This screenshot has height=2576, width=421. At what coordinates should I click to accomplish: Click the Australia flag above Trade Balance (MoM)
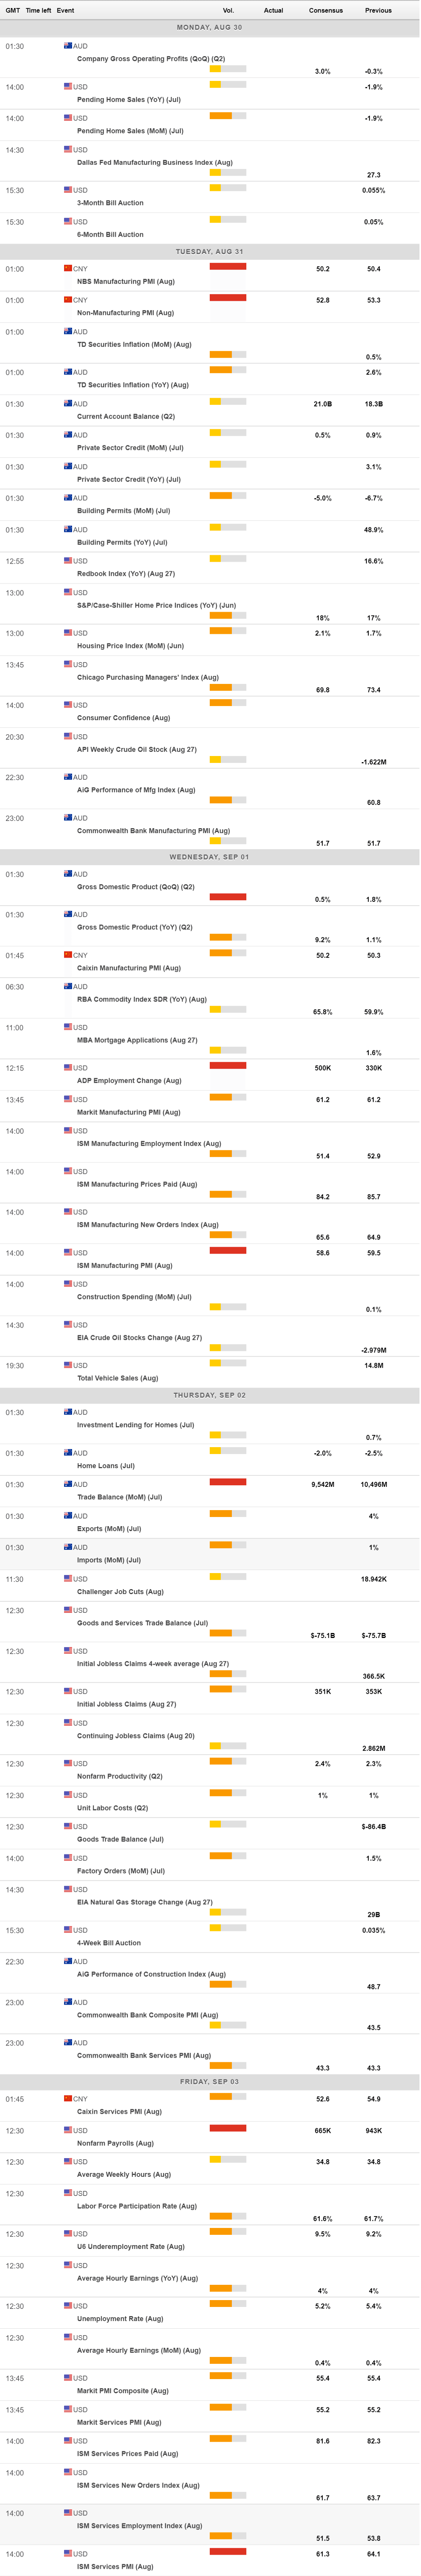(x=68, y=1484)
